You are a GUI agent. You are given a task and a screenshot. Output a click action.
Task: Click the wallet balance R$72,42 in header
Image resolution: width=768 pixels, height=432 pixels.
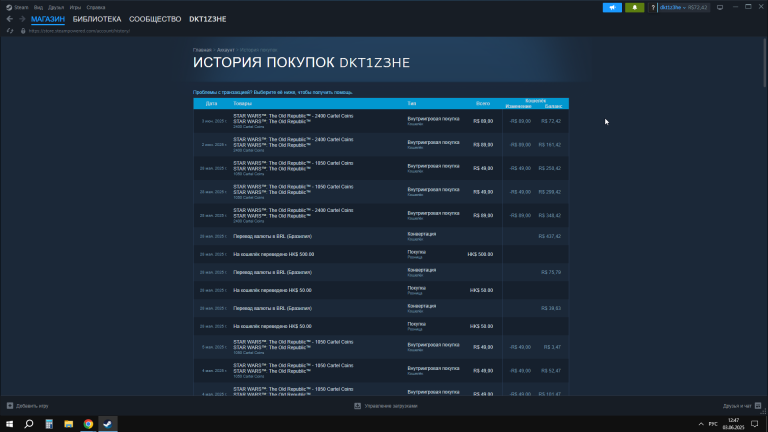click(x=697, y=7)
